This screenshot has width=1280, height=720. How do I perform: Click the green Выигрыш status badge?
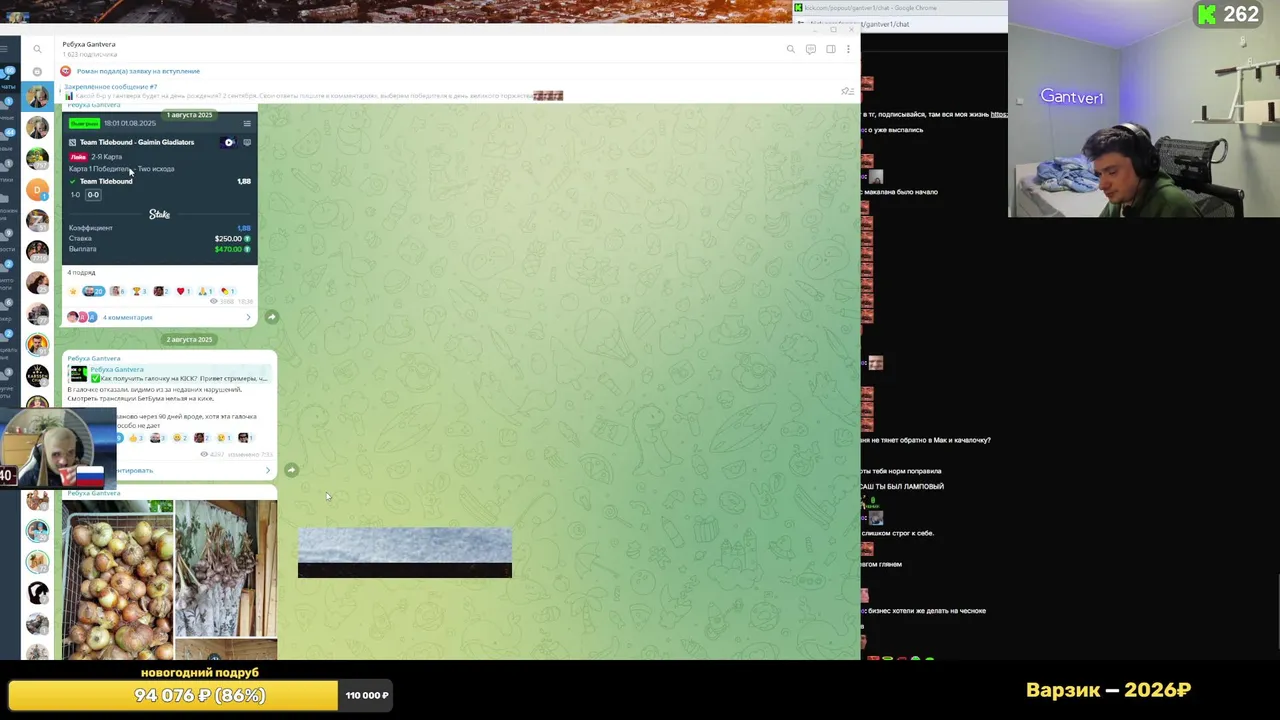pos(84,124)
